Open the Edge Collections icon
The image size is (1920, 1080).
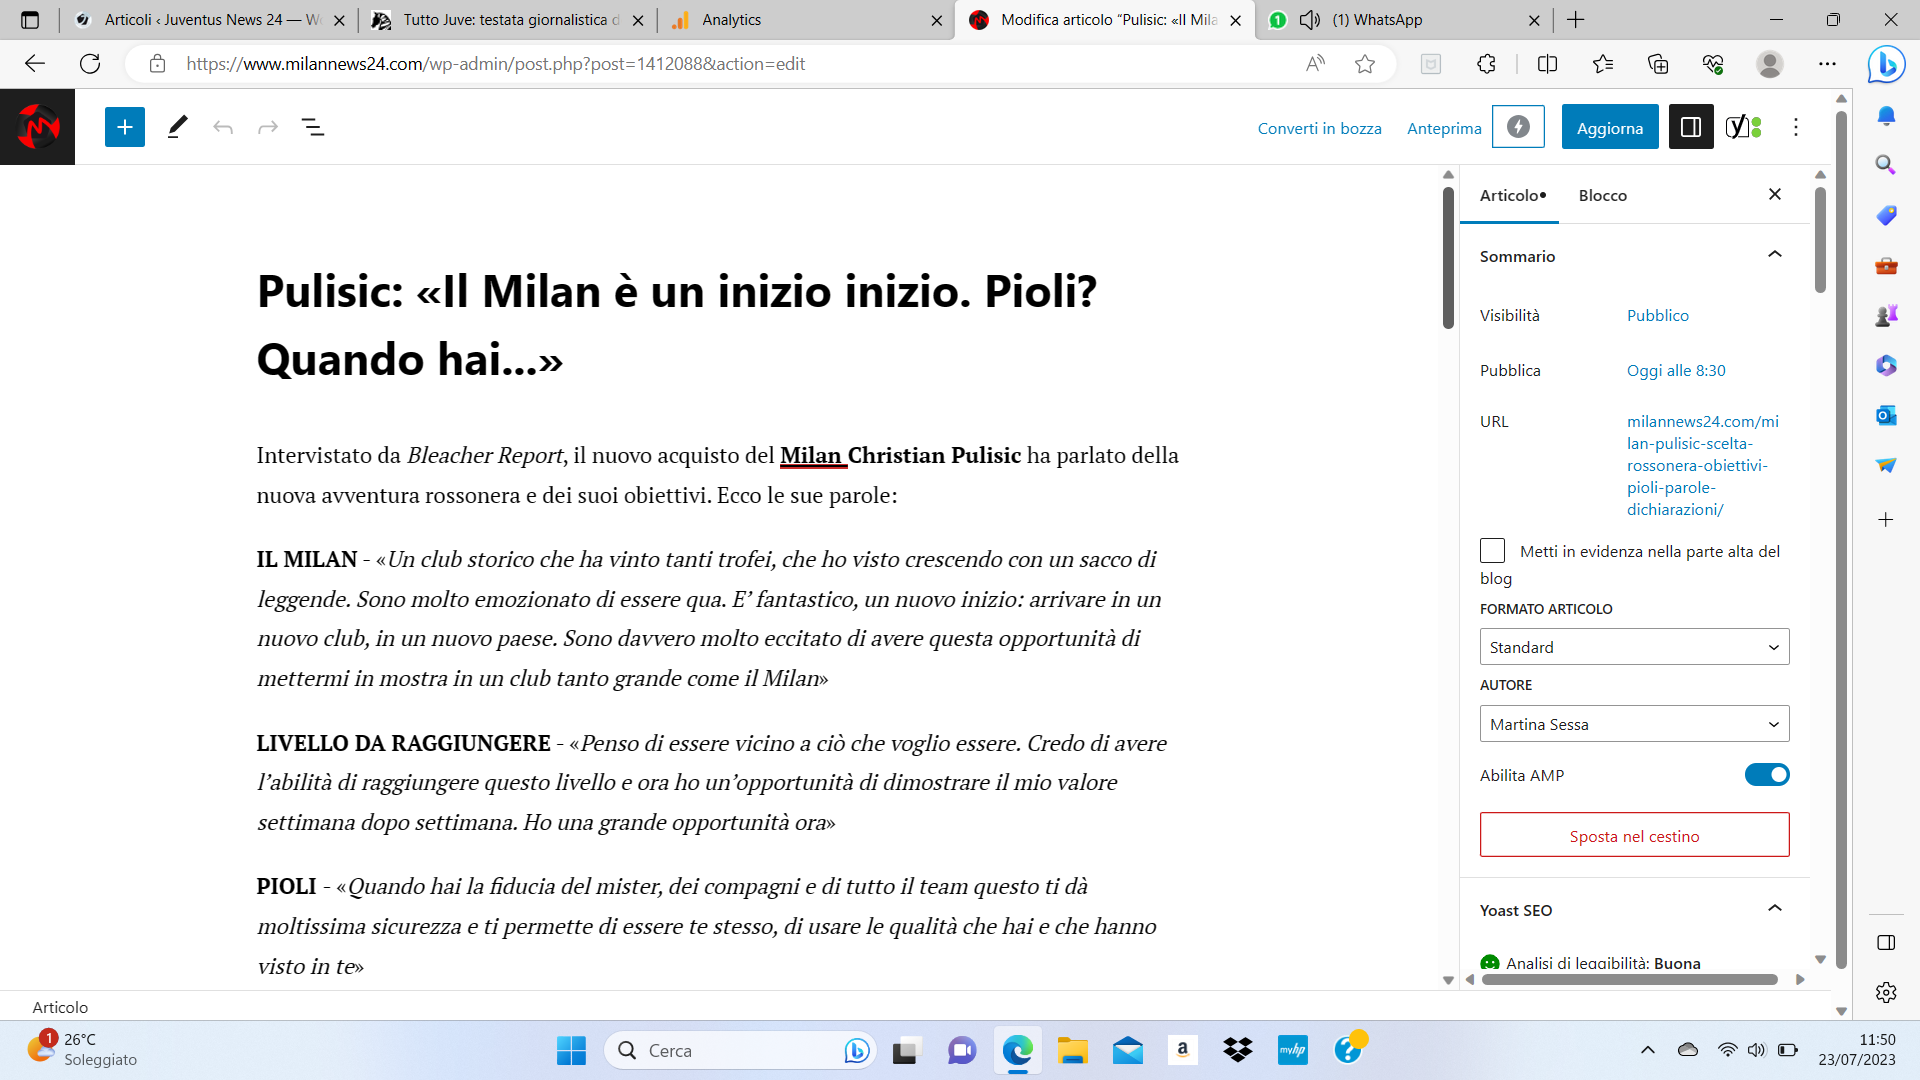(x=1658, y=64)
